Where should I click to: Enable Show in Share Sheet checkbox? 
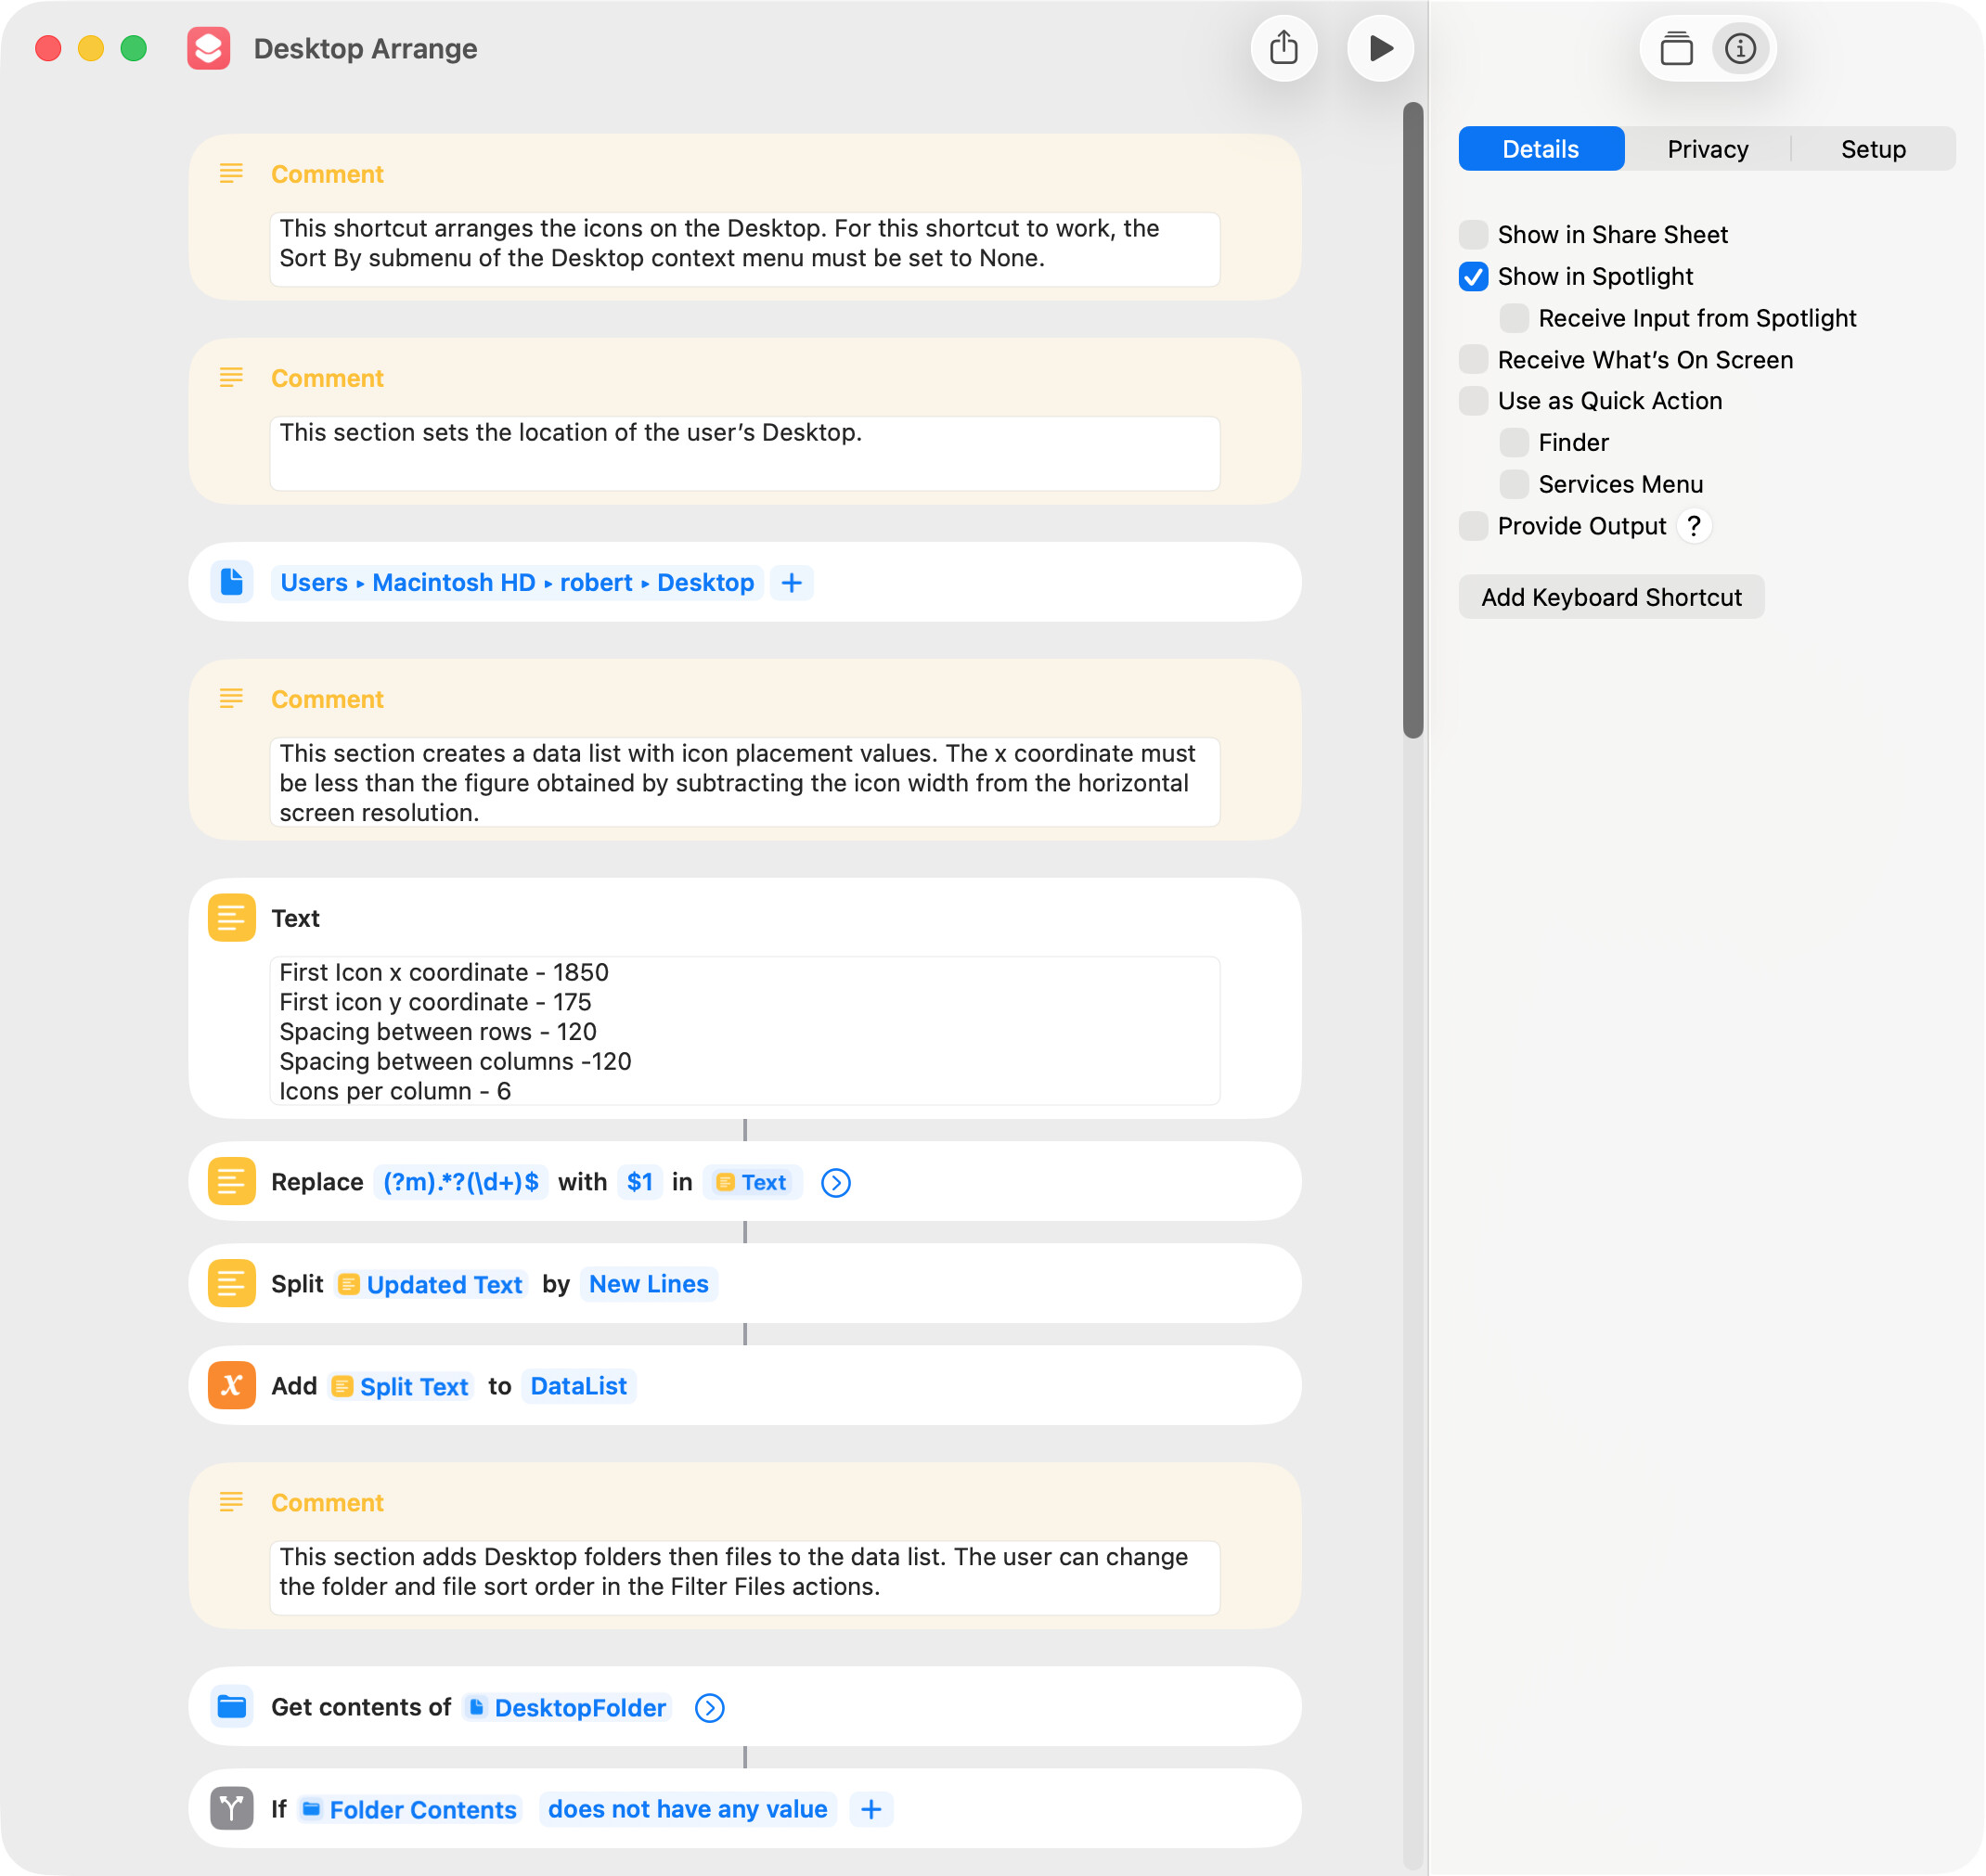(1473, 235)
